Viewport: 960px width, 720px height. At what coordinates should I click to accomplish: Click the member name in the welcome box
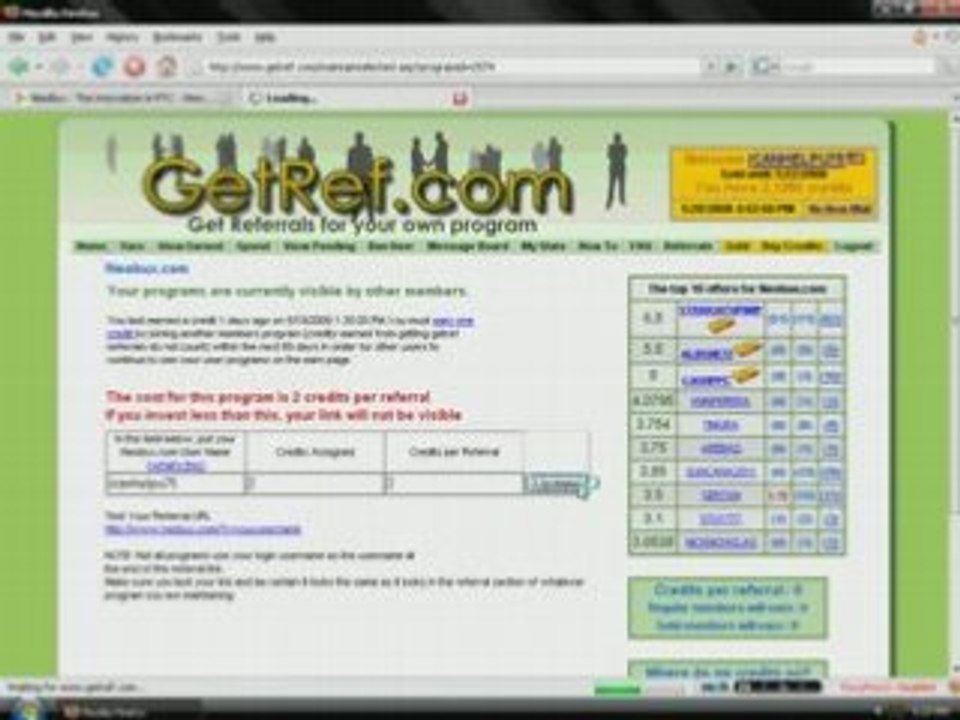pos(806,159)
